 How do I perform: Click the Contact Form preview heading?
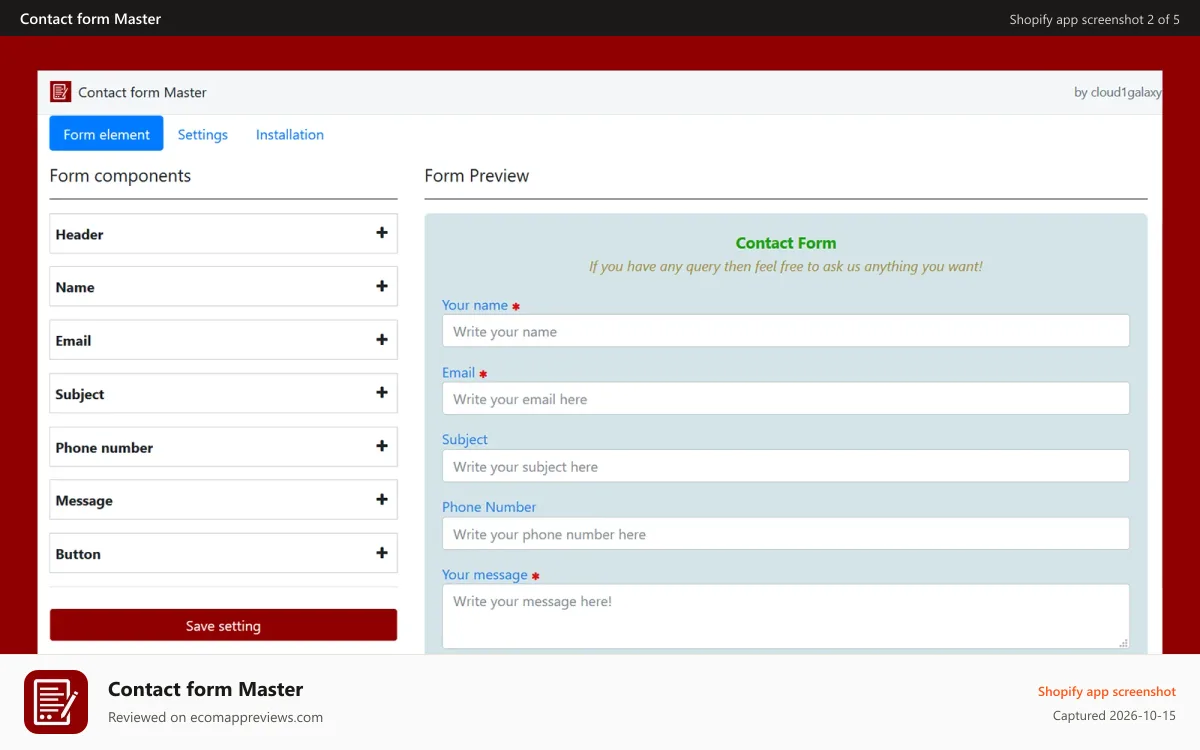point(786,243)
